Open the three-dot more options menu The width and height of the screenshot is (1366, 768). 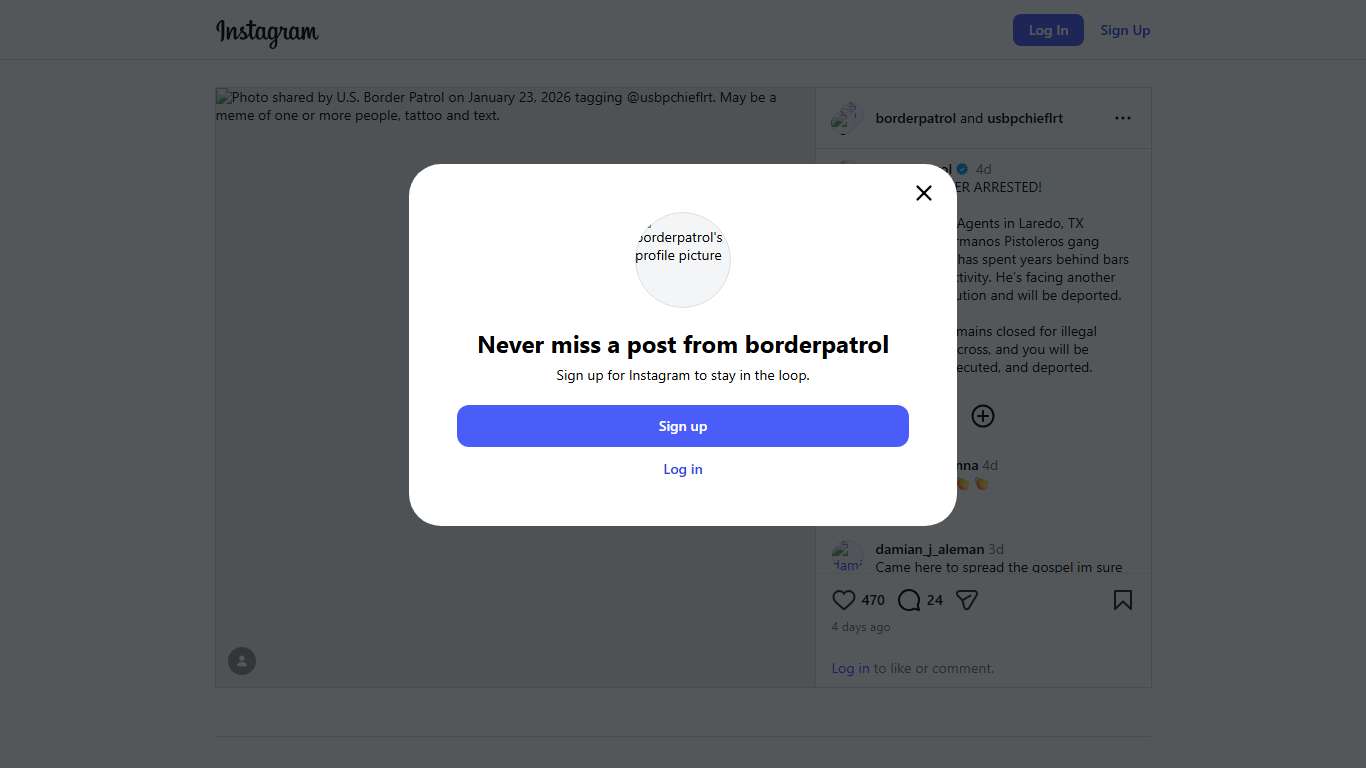coord(1123,118)
